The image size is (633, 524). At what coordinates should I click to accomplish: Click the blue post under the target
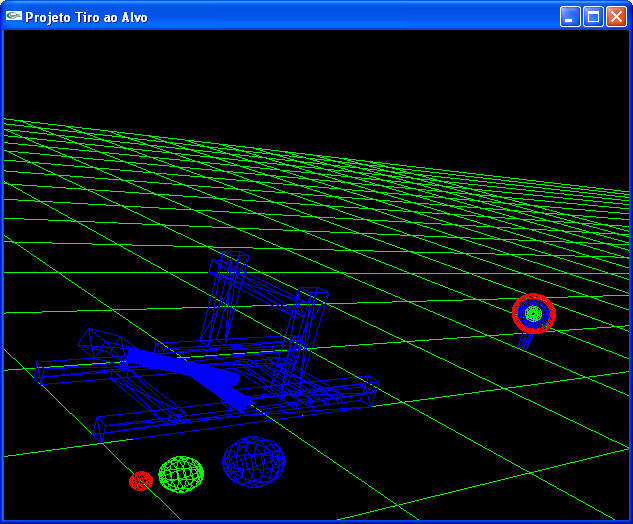point(525,340)
